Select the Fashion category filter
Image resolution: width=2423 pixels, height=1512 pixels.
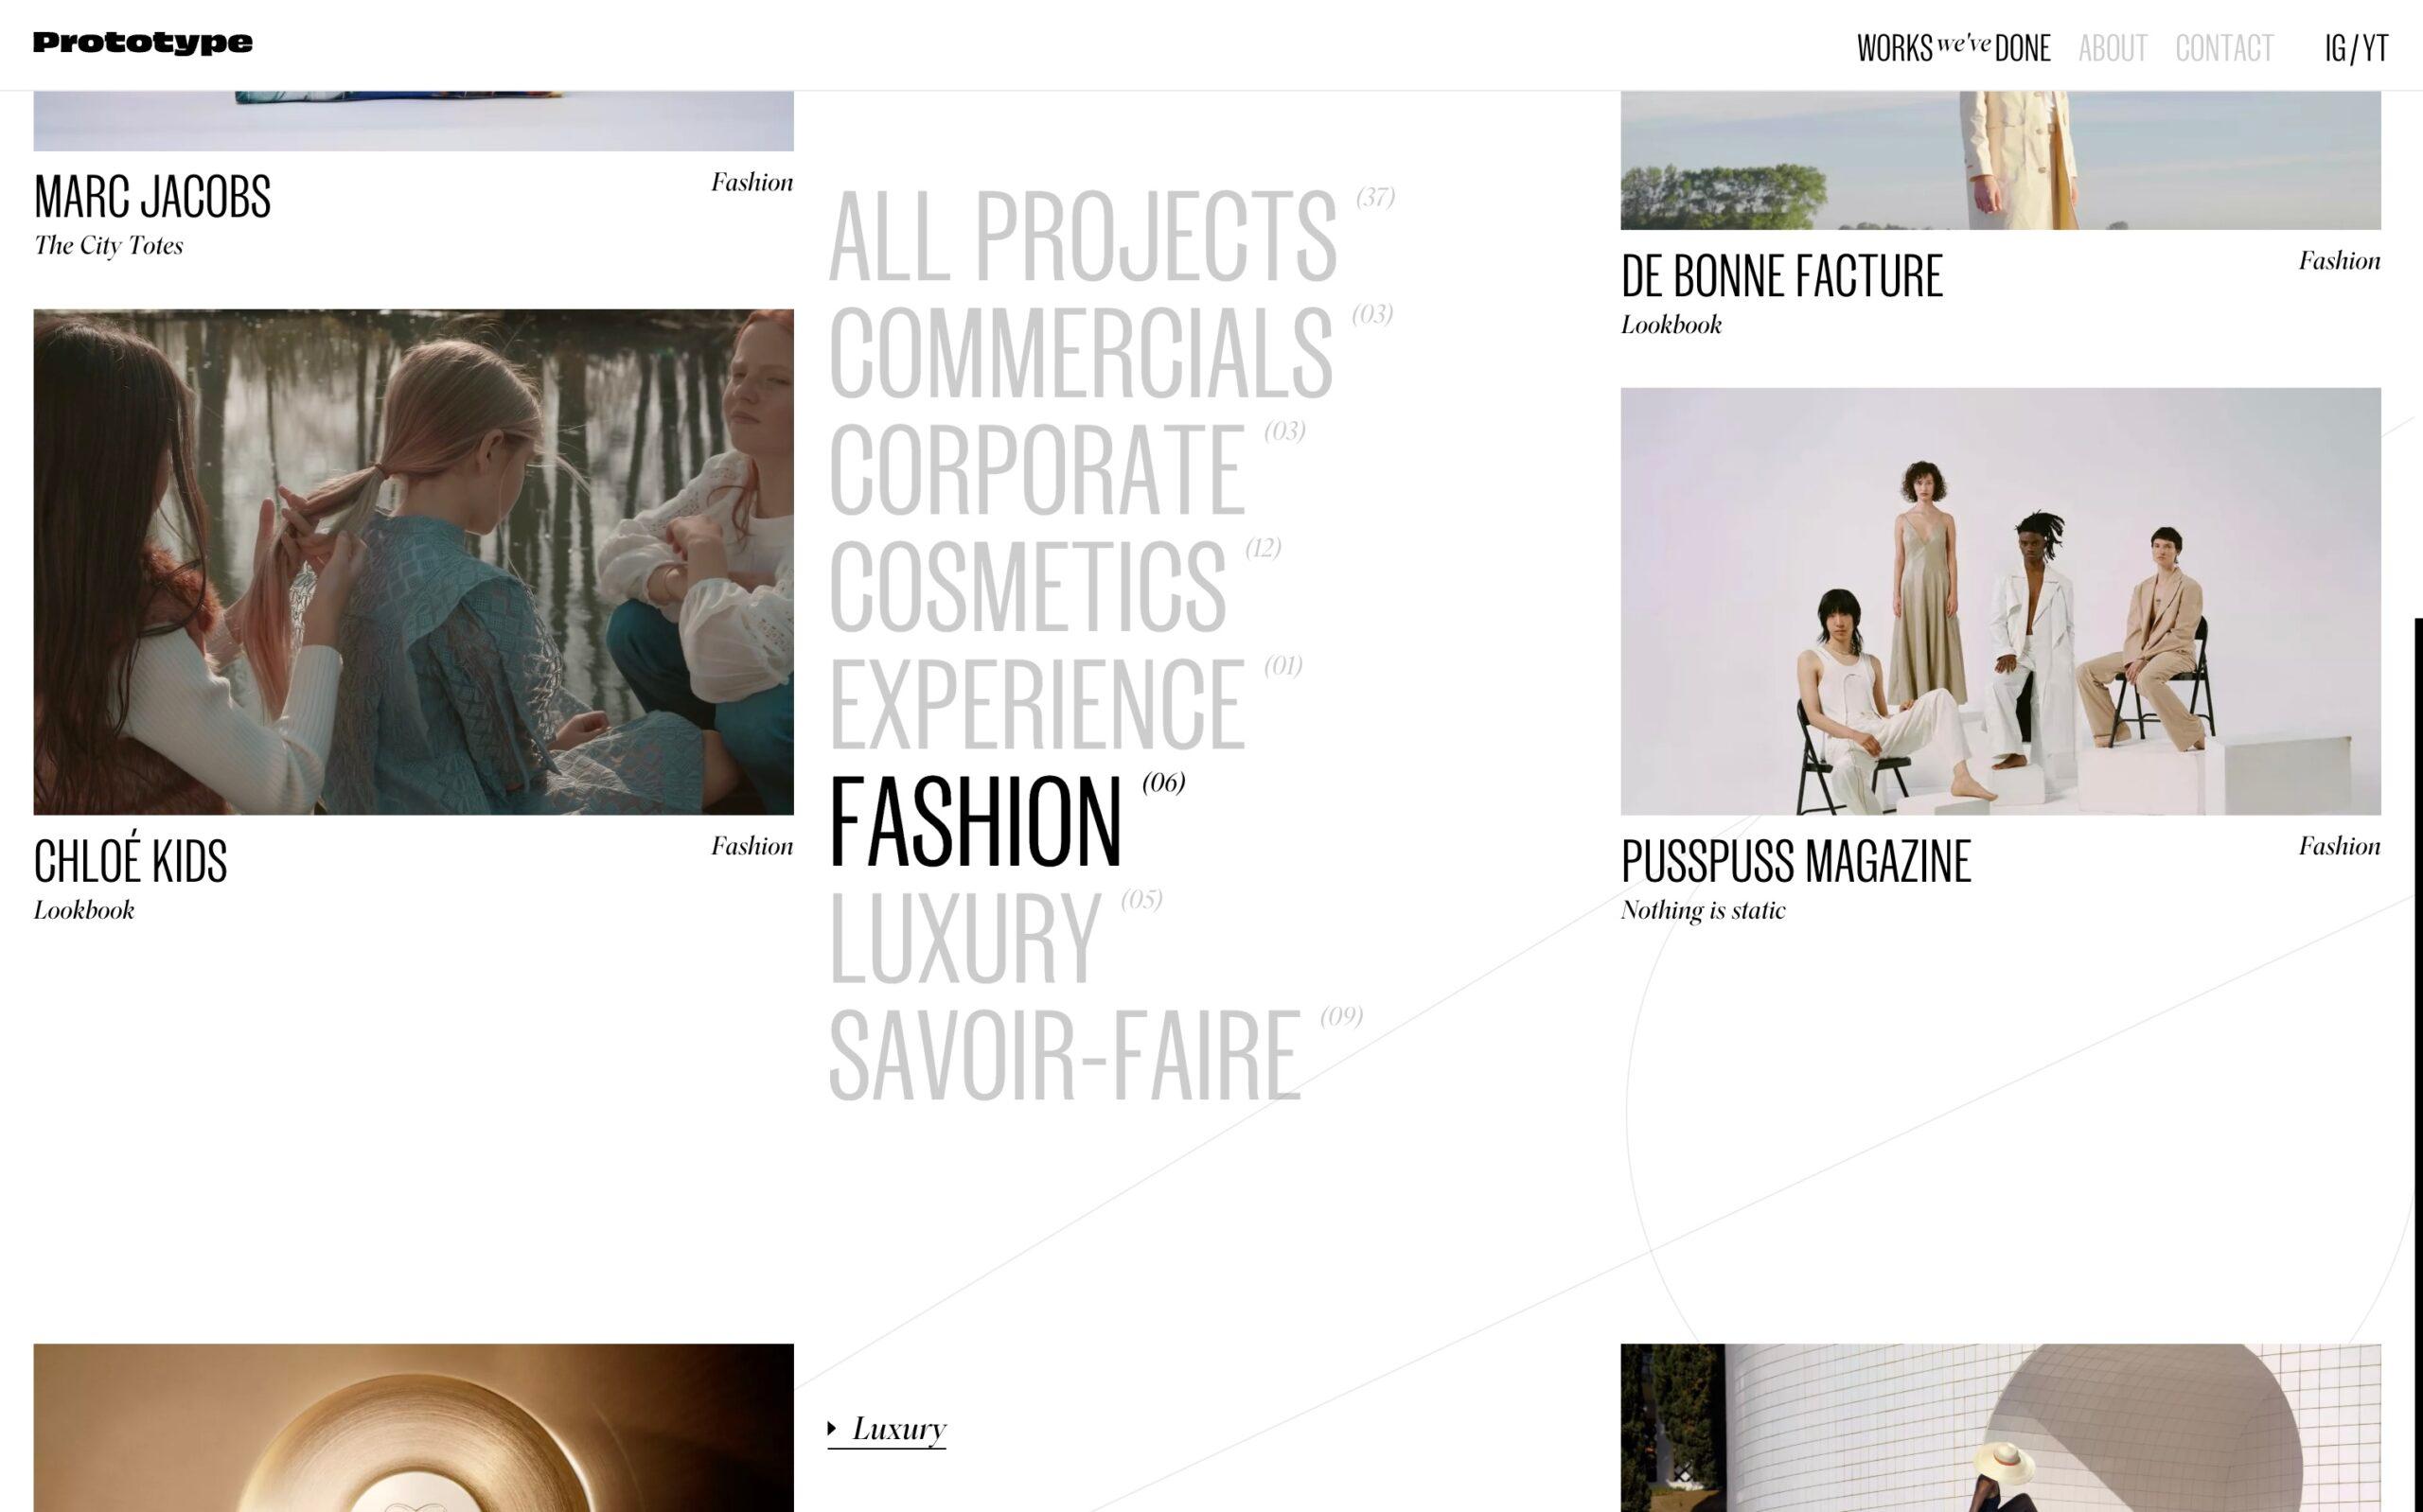pos(975,823)
